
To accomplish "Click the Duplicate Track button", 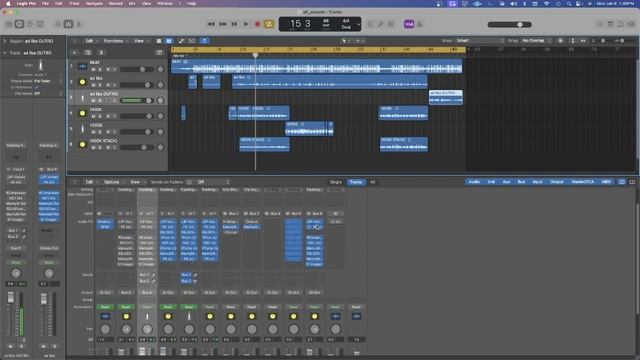I will pyautogui.click(x=88, y=52).
